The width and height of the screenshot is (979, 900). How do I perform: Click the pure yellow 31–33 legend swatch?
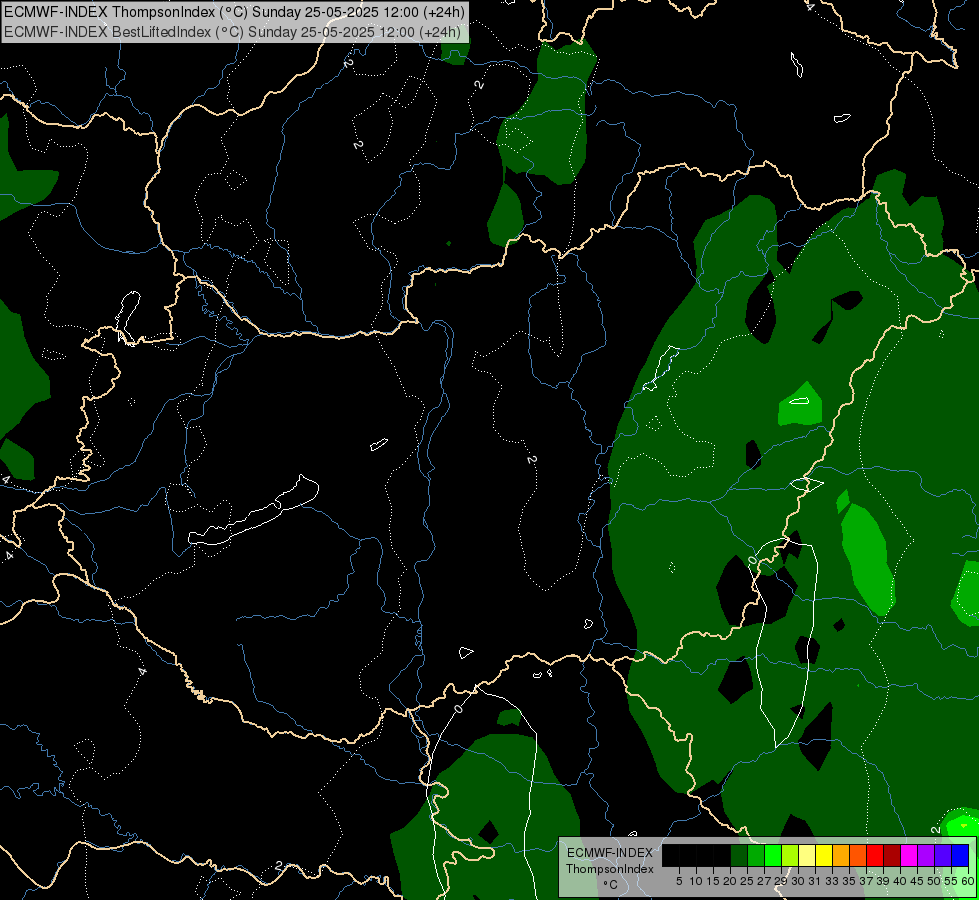click(824, 855)
